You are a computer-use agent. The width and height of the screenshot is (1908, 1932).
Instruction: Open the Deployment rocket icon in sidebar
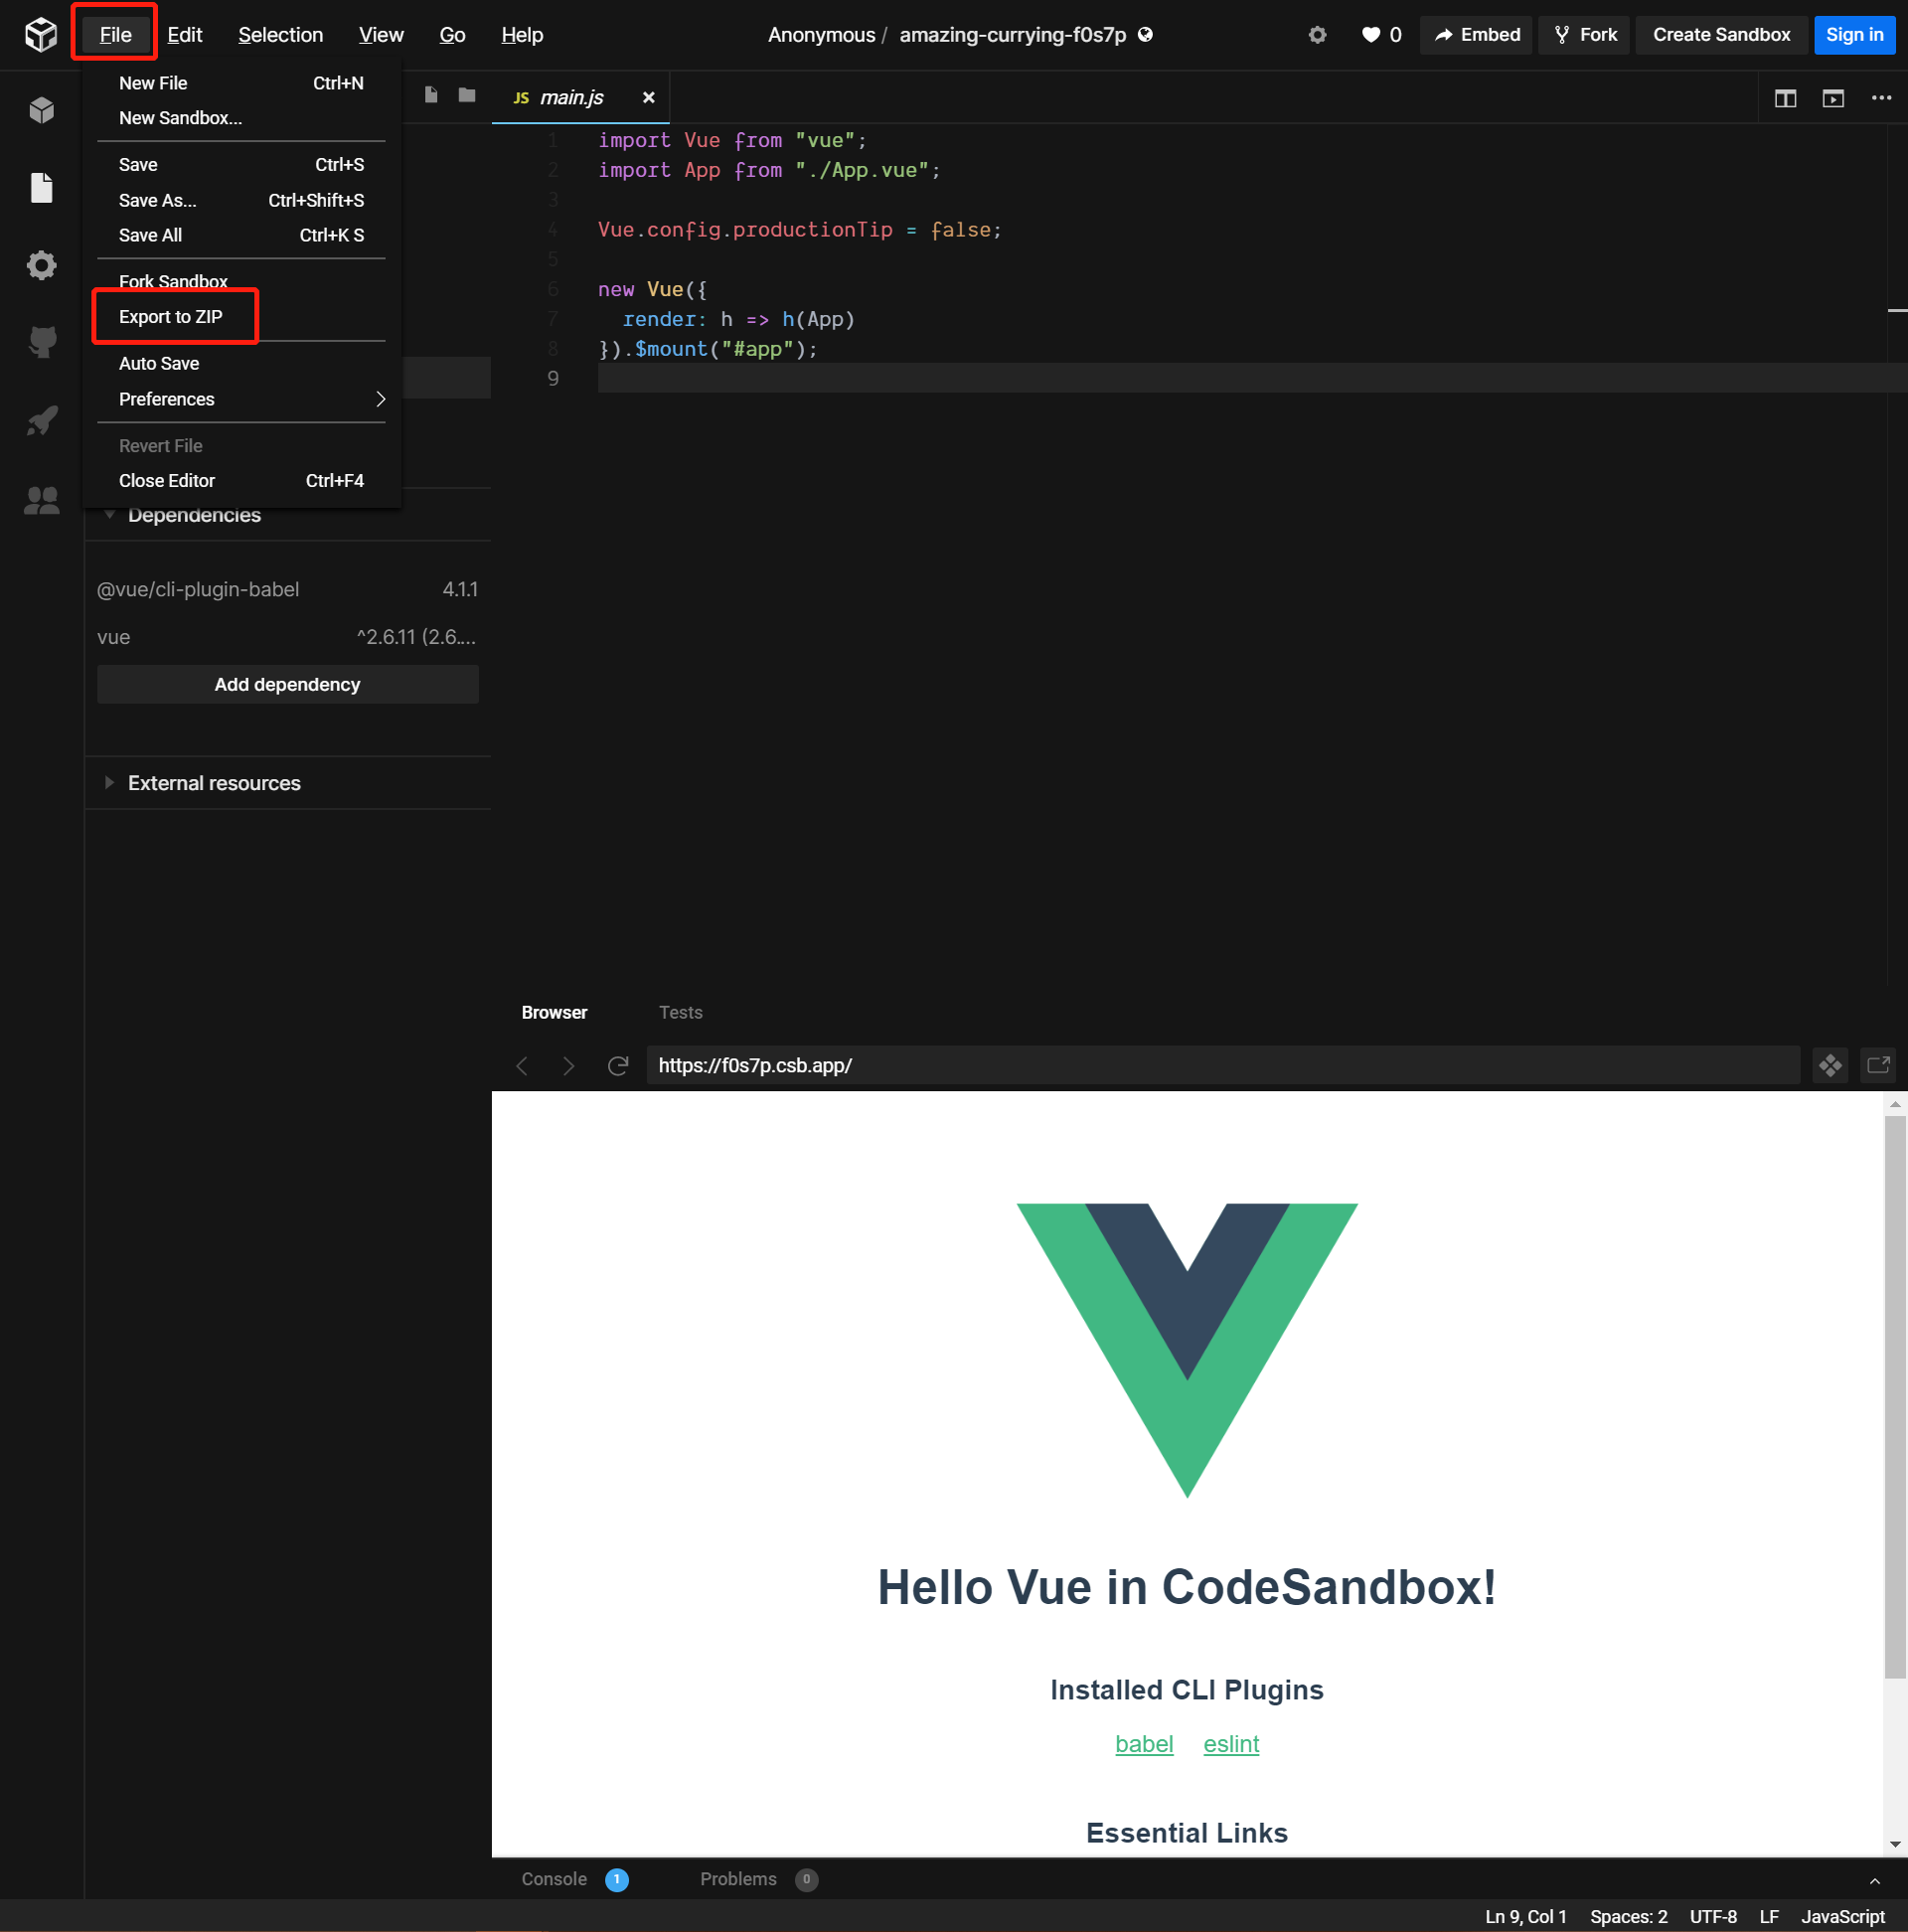point(41,421)
